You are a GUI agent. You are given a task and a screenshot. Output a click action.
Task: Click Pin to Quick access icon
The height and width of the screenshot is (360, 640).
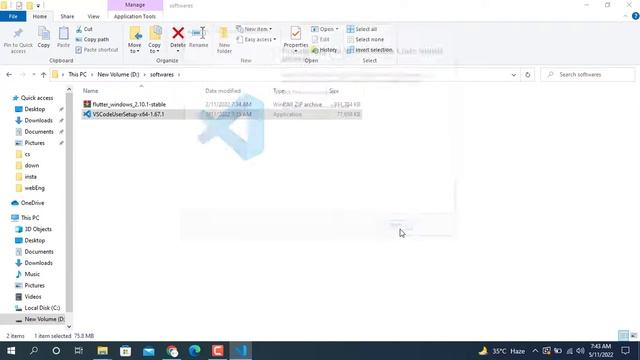(x=18, y=34)
